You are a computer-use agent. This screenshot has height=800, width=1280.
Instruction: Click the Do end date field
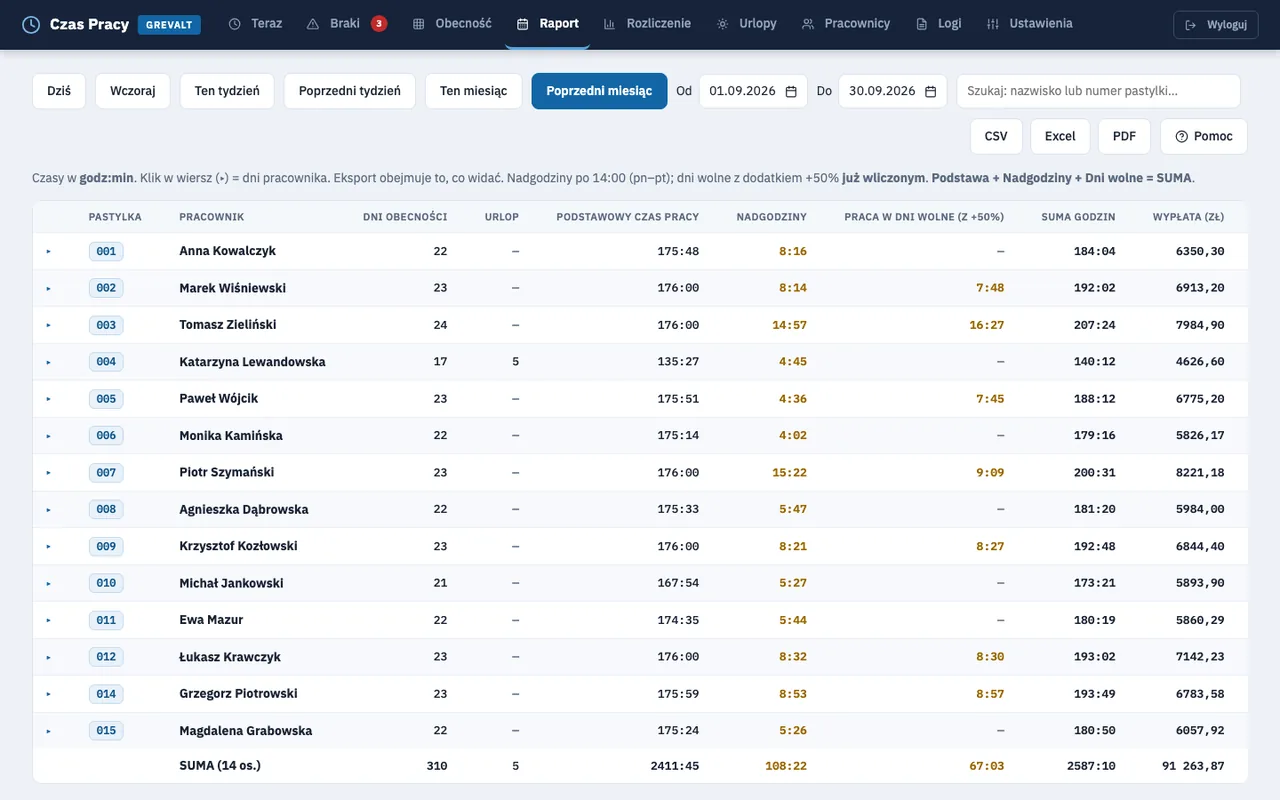pyautogui.click(x=892, y=91)
